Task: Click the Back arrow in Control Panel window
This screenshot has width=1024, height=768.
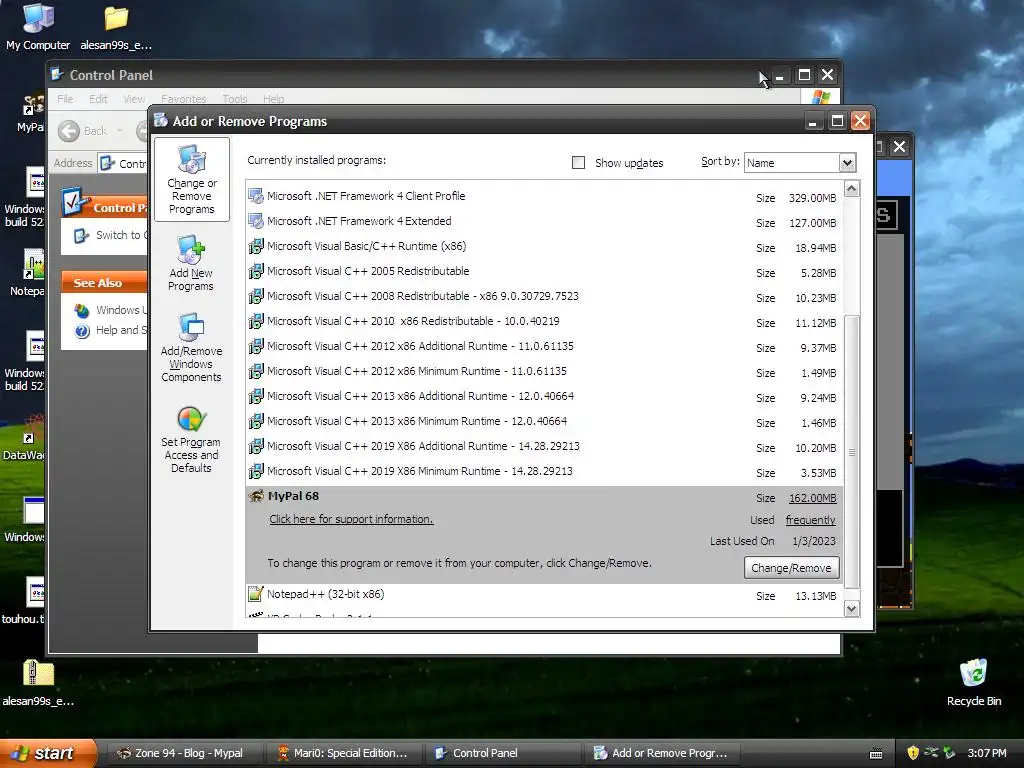Action: (69, 131)
